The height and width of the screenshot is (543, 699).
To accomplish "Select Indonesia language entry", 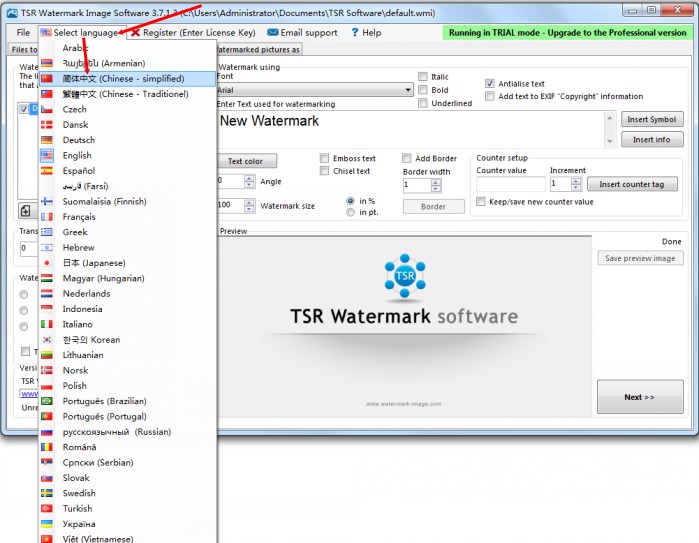I will pyautogui.click(x=127, y=309).
